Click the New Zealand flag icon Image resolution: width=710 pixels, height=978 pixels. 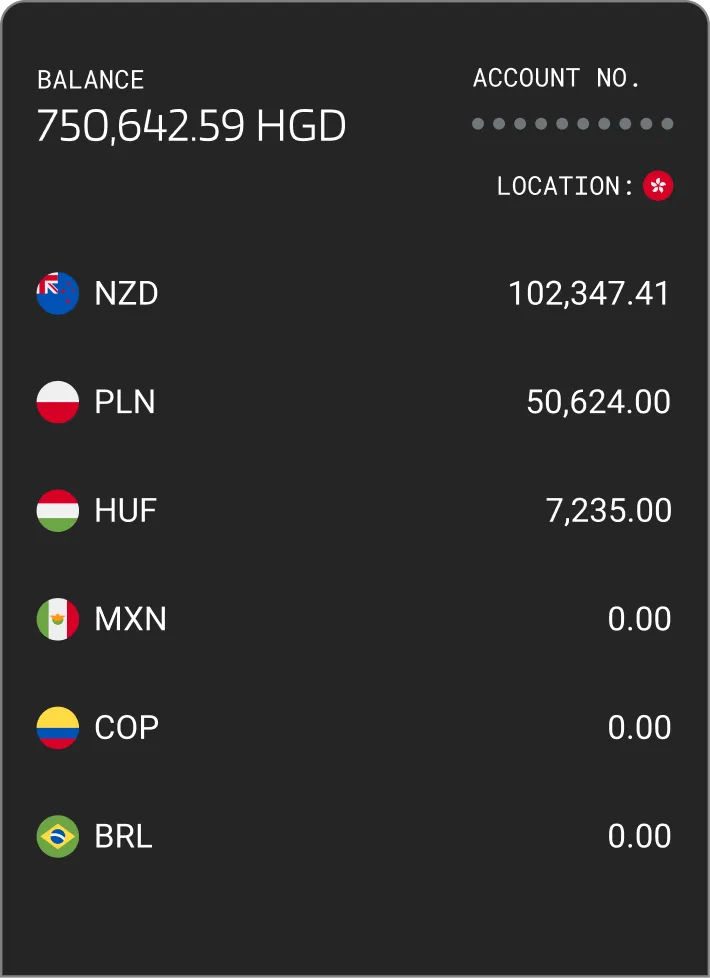(x=57, y=293)
